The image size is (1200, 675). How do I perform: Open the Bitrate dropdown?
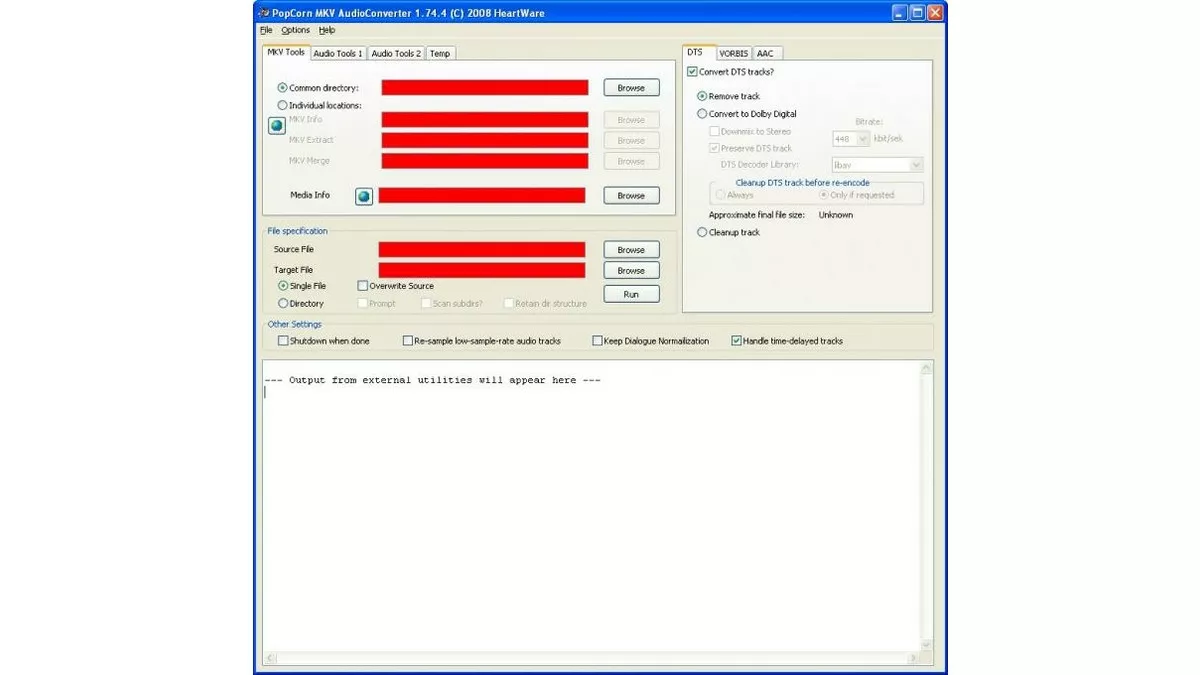[x=861, y=139]
